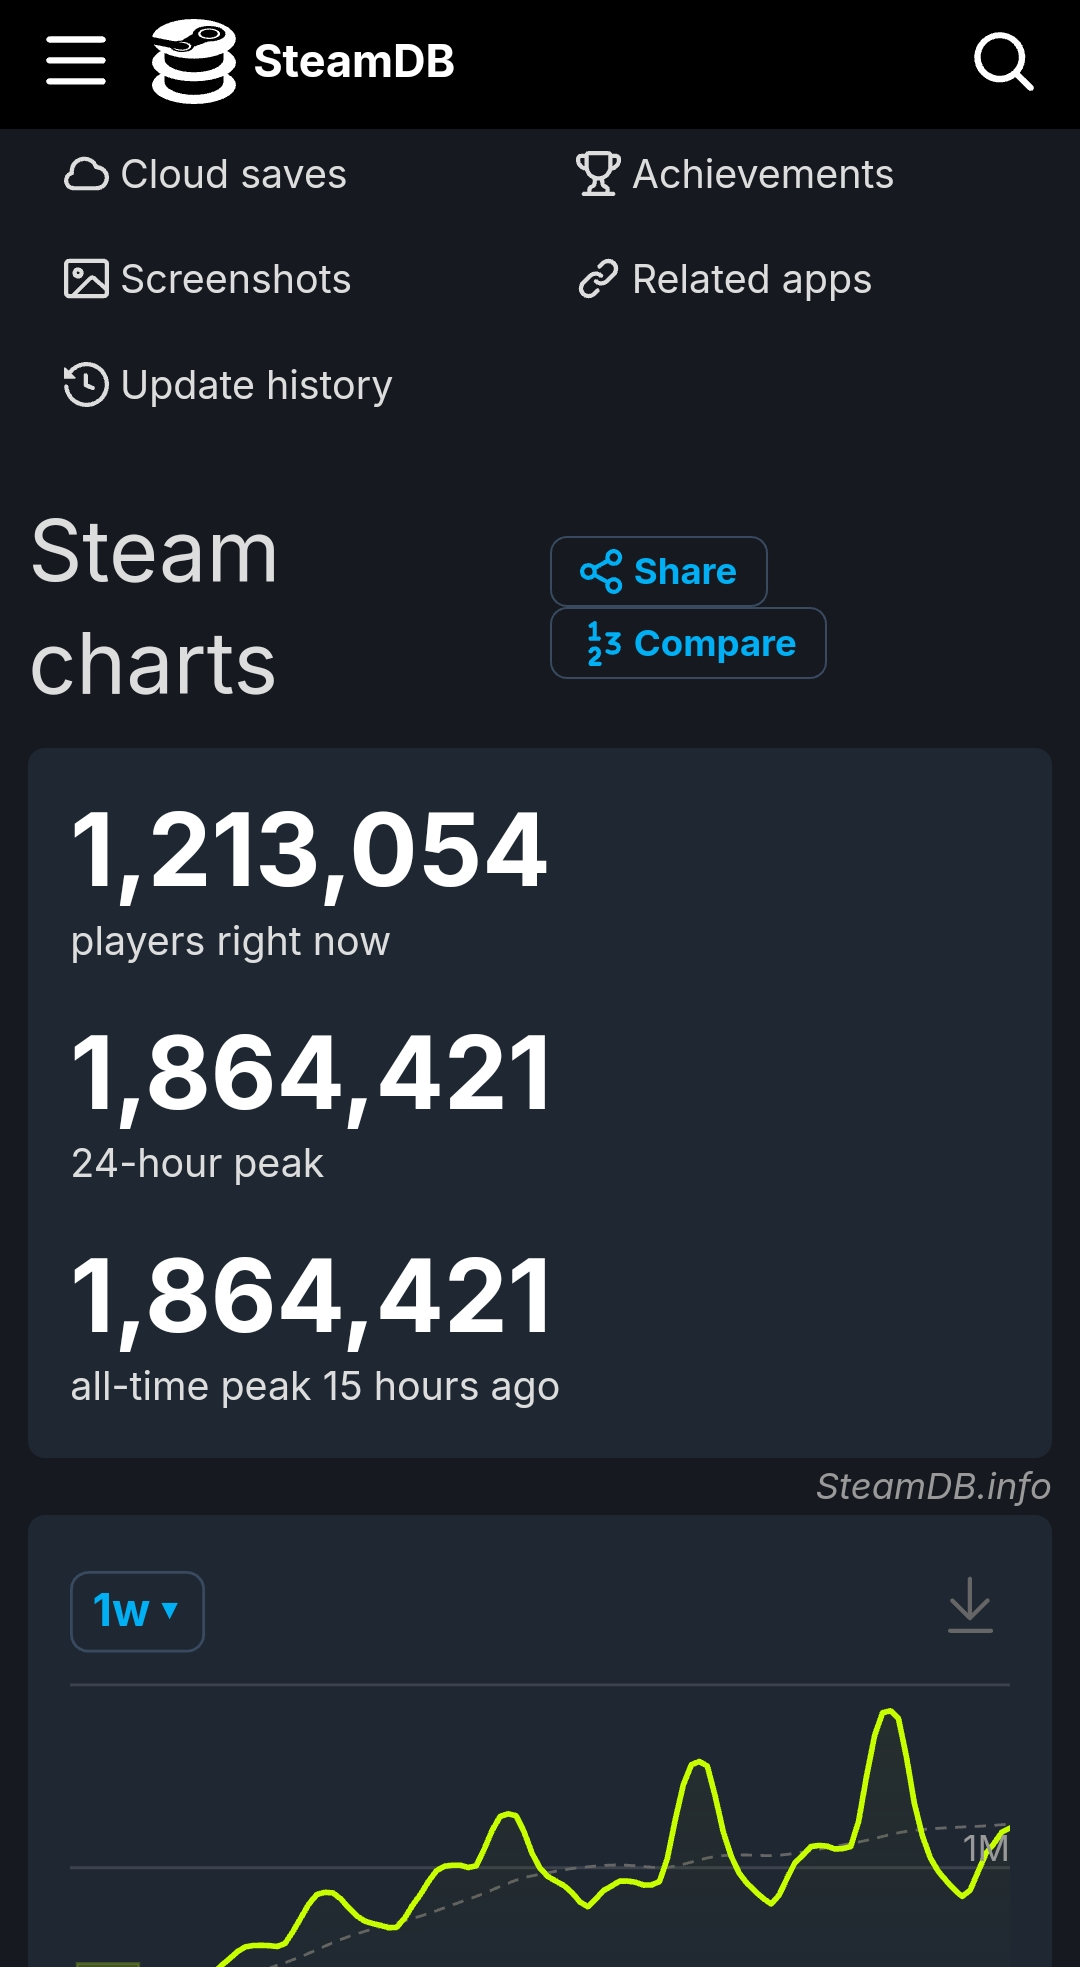Open the 1w time range dropdown
This screenshot has height=1967, width=1080.
137,1611
